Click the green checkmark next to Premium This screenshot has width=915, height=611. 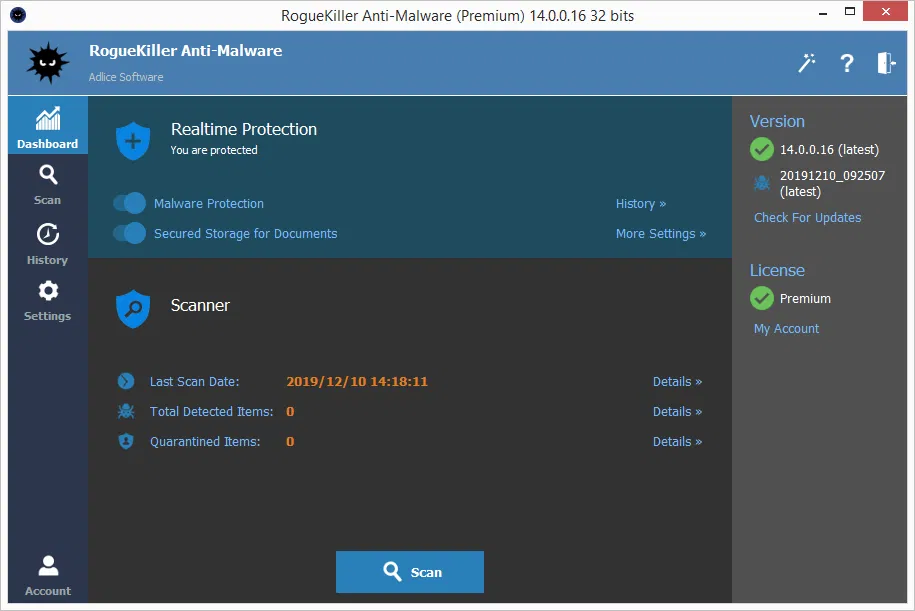click(x=762, y=298)
